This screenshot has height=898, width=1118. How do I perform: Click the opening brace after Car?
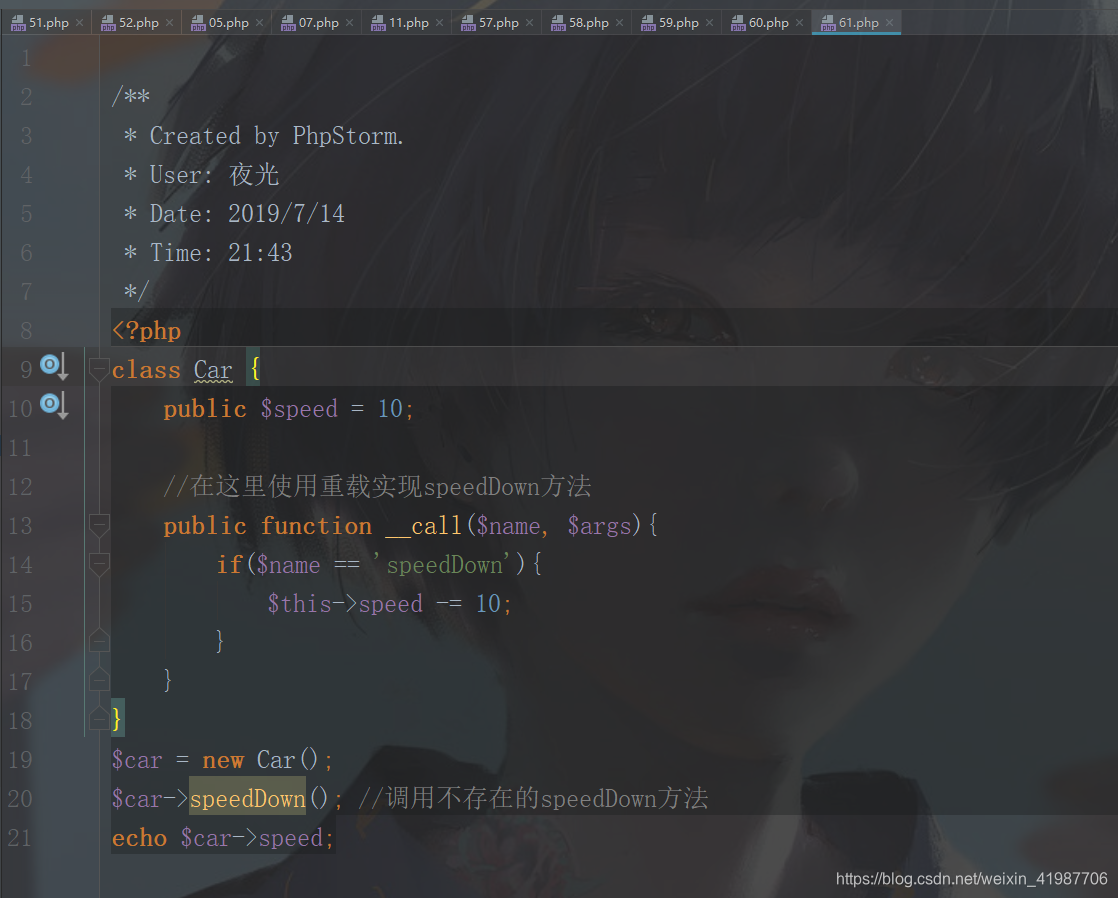click(x=255, y=369)
